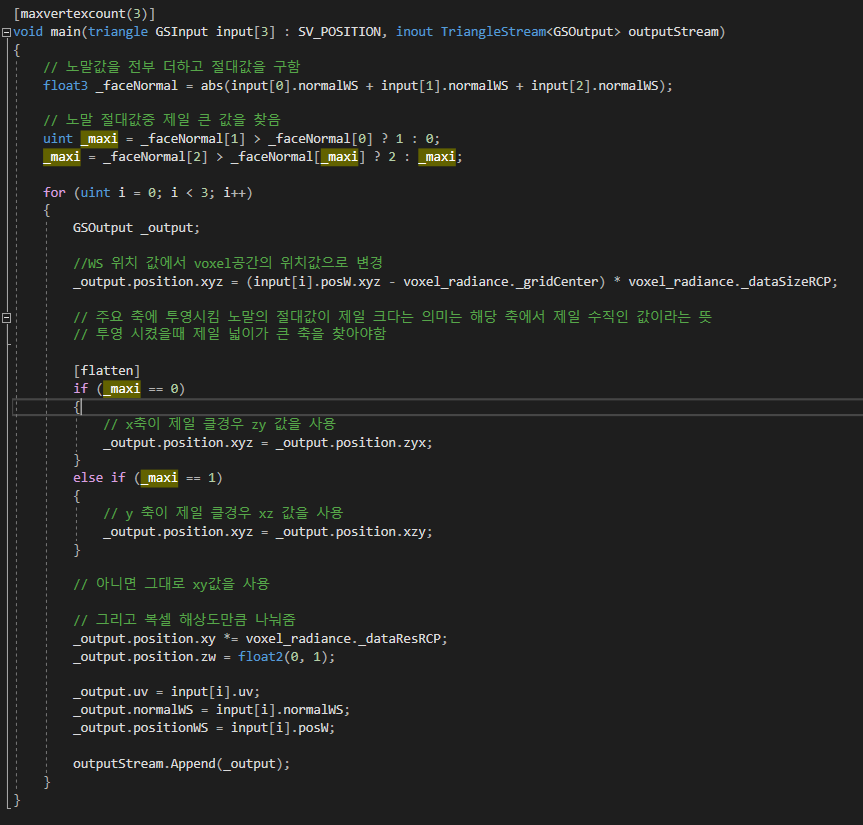Click 'voxel_radiance._gridCenter'
Image resolution: width=863 pixels, height=825 pixels.
pyautogui.click(x=501, y=282)
